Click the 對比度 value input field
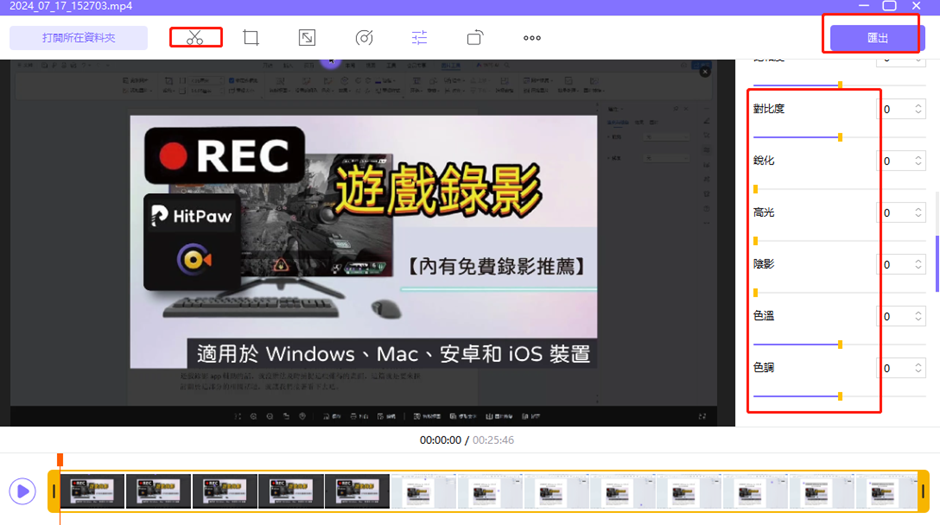 (895, 109)
